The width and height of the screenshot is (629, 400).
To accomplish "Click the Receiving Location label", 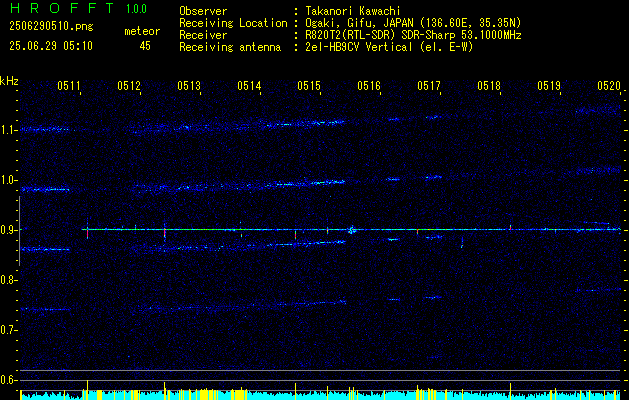I will pyautogui.click(x=233, y=23).
